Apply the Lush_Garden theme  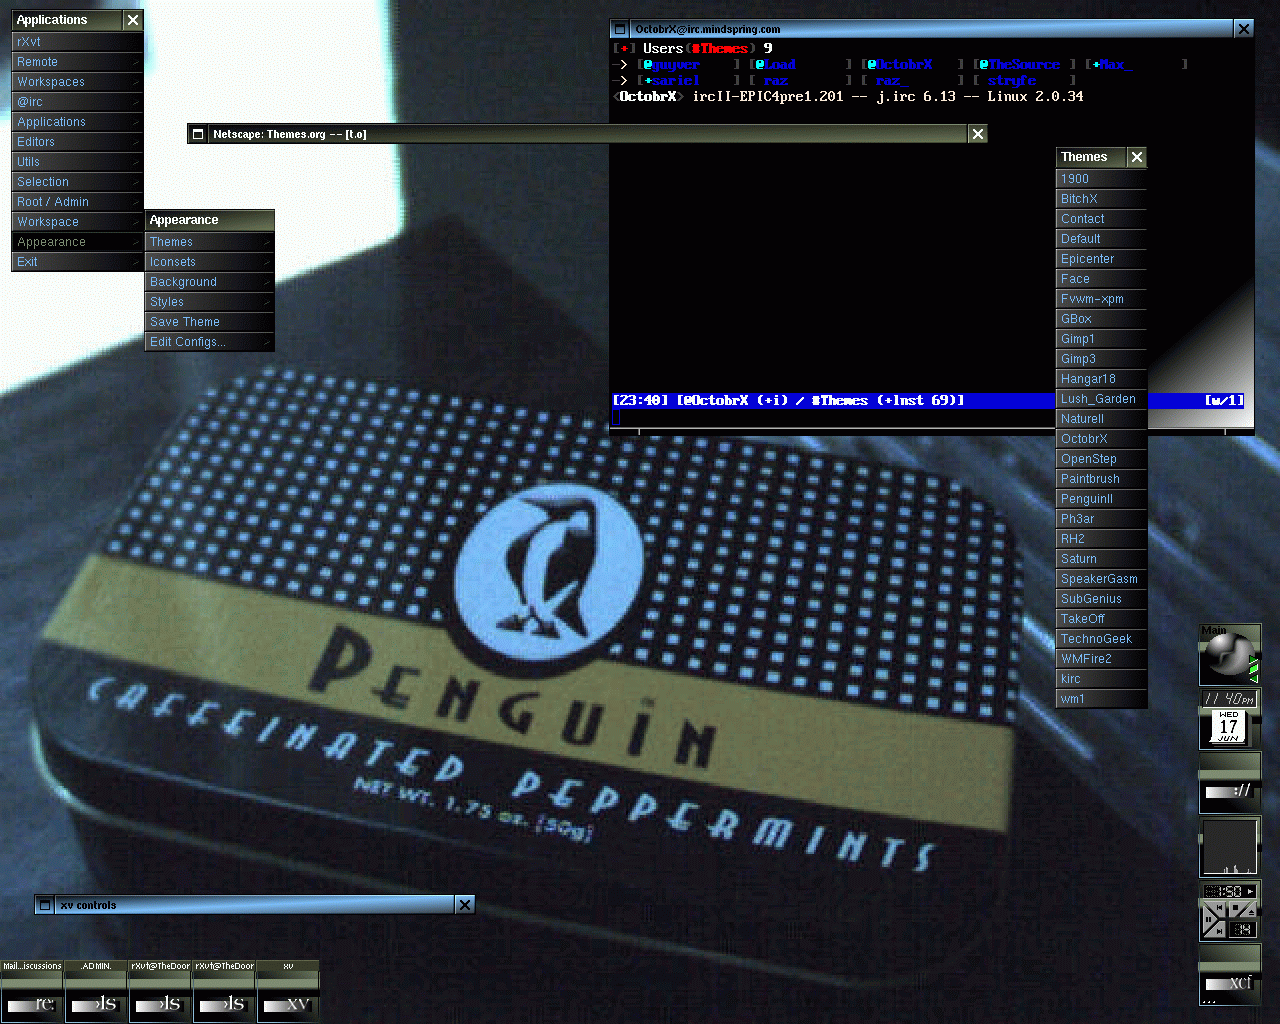1101,399
